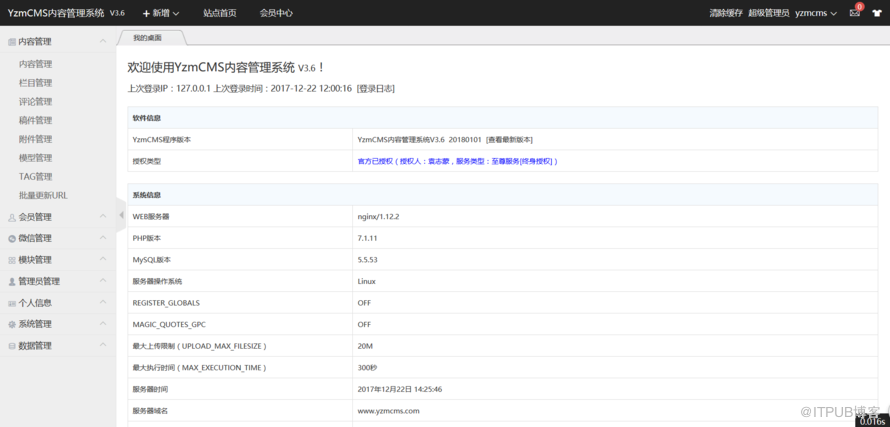Click the MySQL version 5.5.53 value
Viewport: 890px width, 427px height.
368,260
